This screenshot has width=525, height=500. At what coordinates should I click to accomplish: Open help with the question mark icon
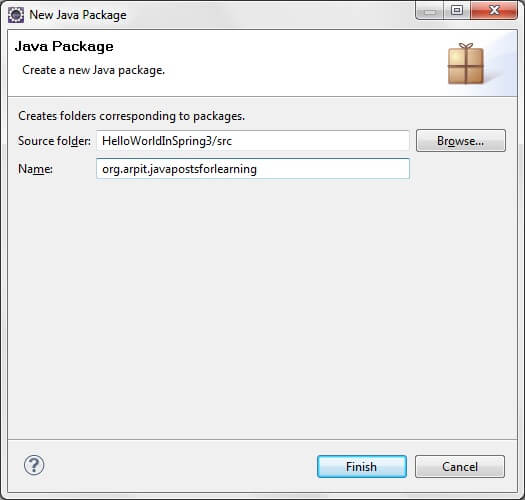[x=34, y=465]
